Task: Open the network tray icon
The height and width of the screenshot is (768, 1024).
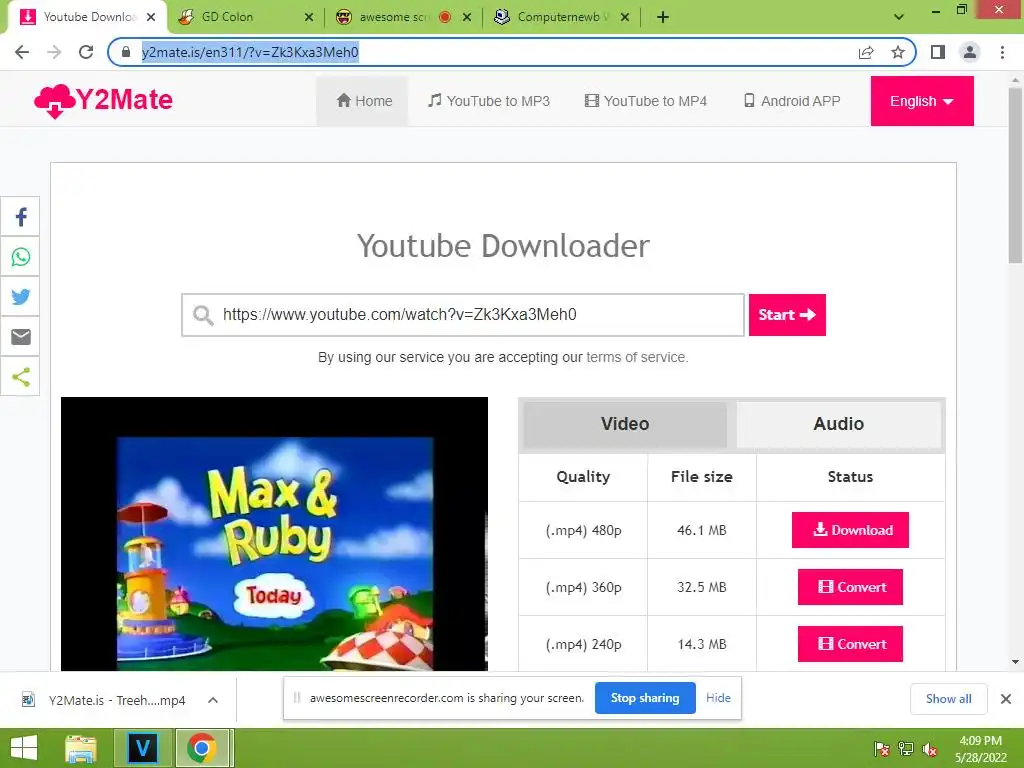Action: 906,749
